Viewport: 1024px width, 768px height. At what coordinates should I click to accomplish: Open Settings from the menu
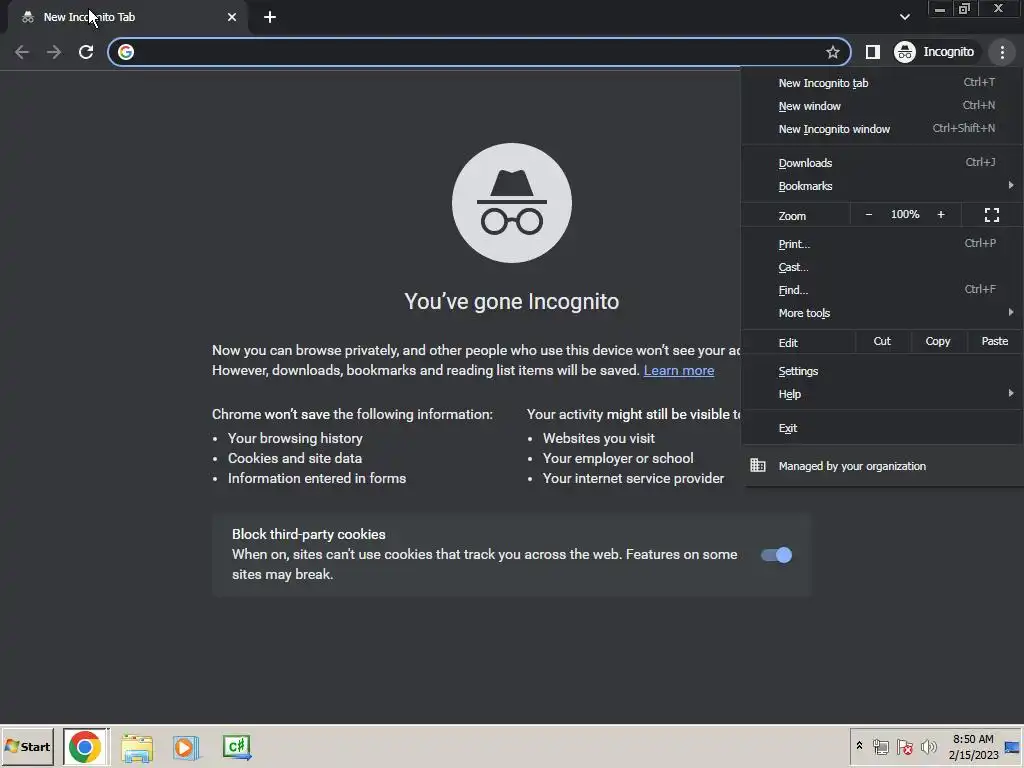(x=882, y=371)
